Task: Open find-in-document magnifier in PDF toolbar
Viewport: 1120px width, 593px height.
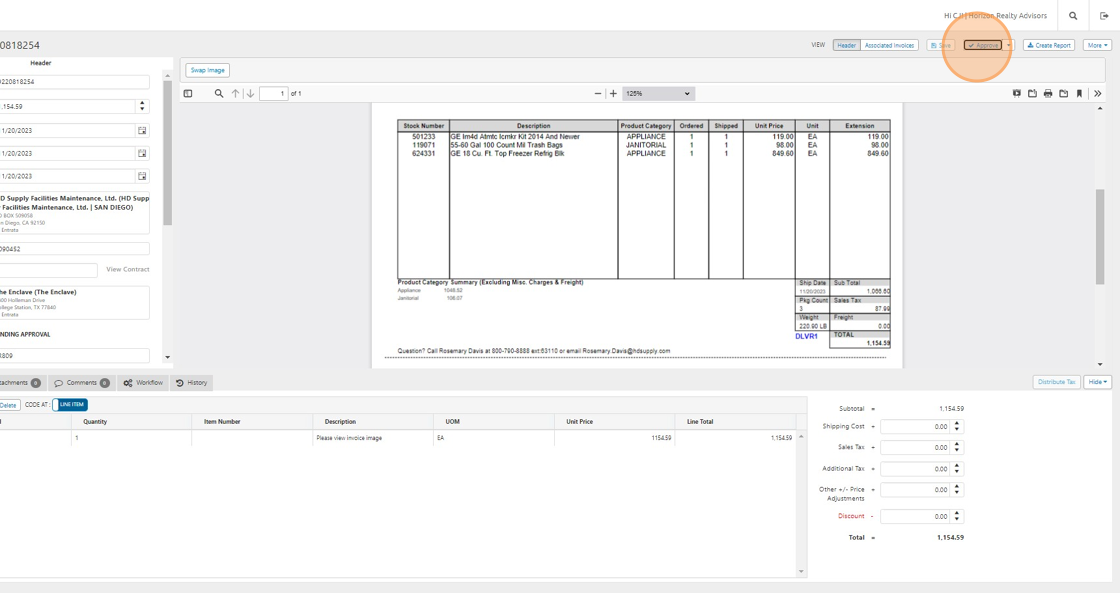Action: (219, 94)
